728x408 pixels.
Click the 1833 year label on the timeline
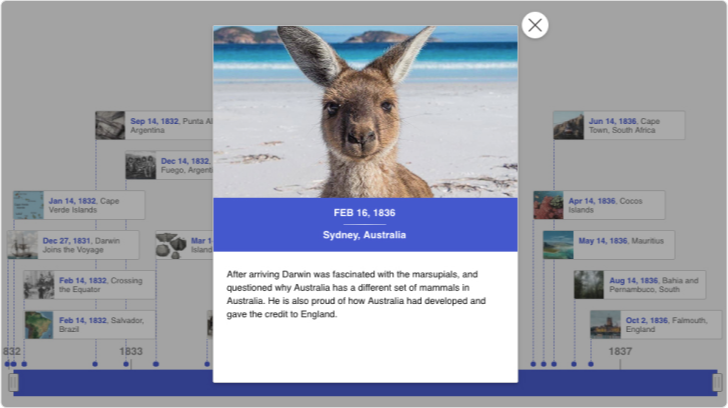click(x=131, y=351)
